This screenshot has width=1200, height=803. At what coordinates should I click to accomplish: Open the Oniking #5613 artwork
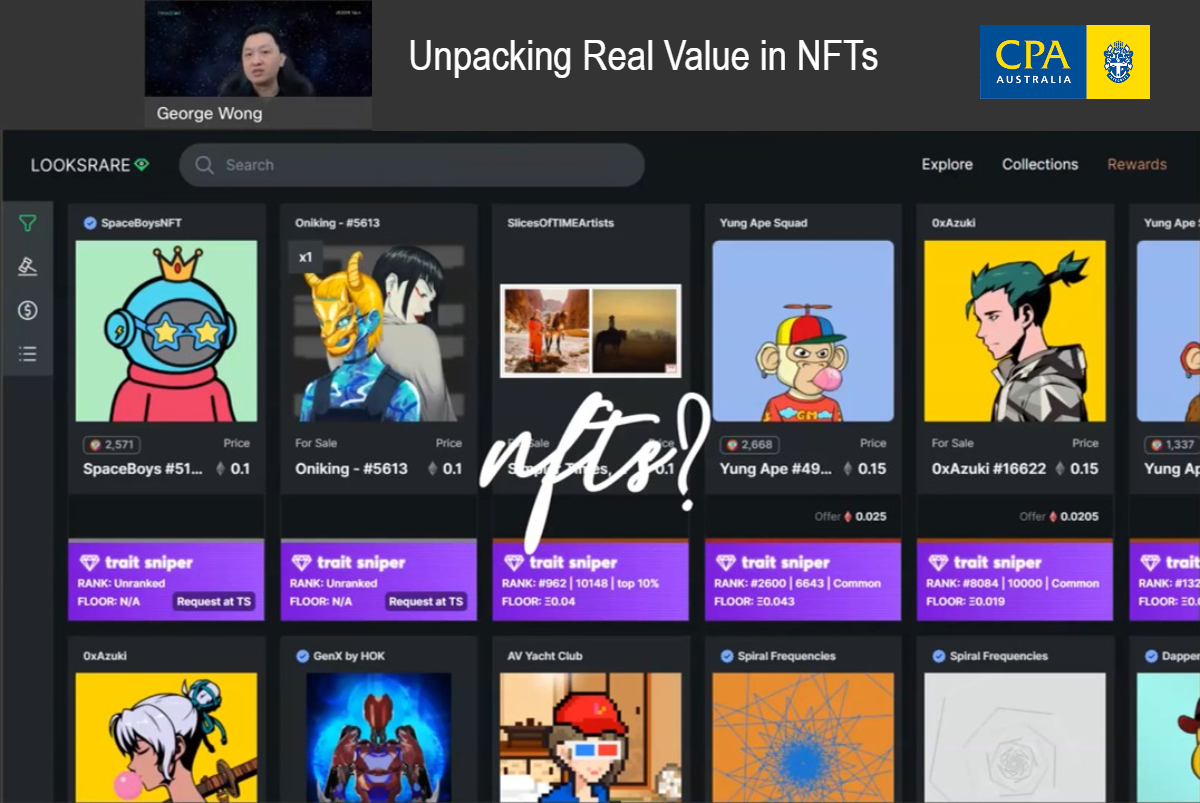pos(378,331)
